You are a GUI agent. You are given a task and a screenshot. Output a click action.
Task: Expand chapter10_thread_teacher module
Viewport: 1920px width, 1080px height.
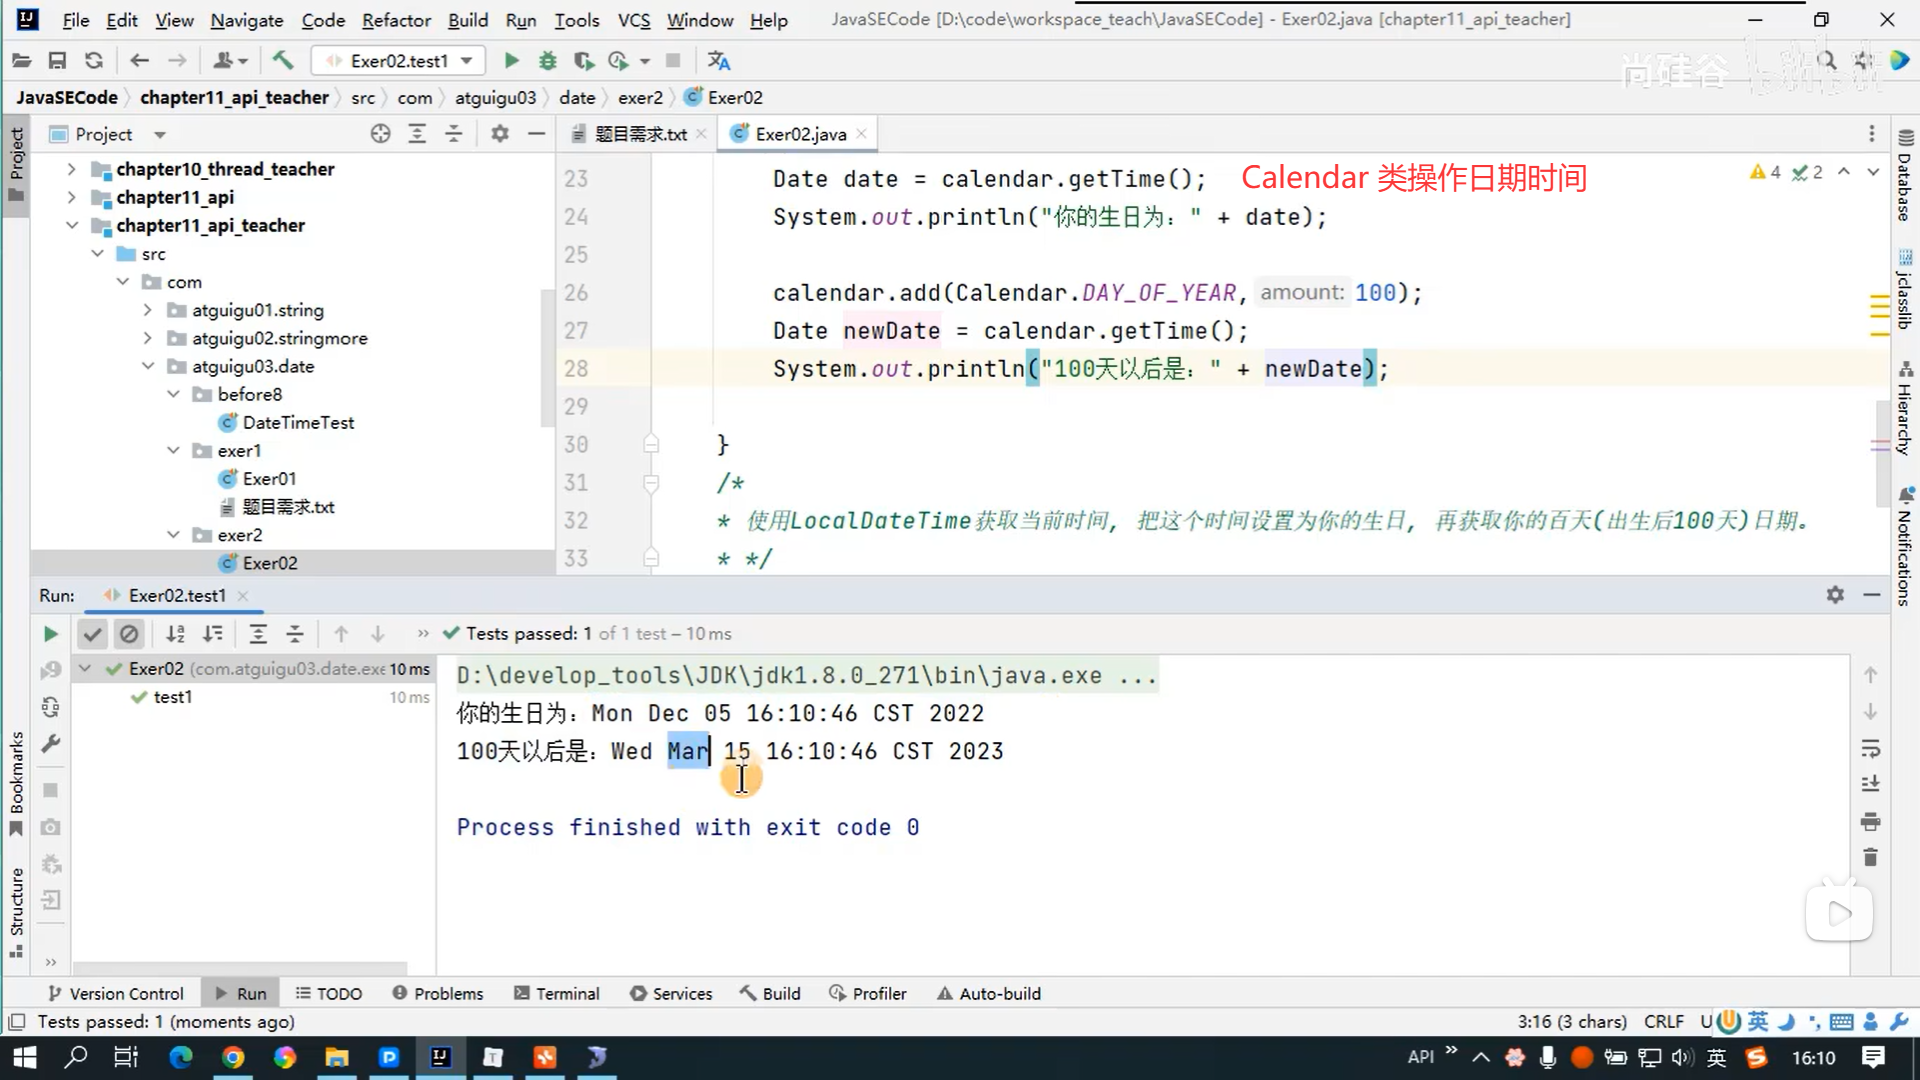tap(71, 169)
